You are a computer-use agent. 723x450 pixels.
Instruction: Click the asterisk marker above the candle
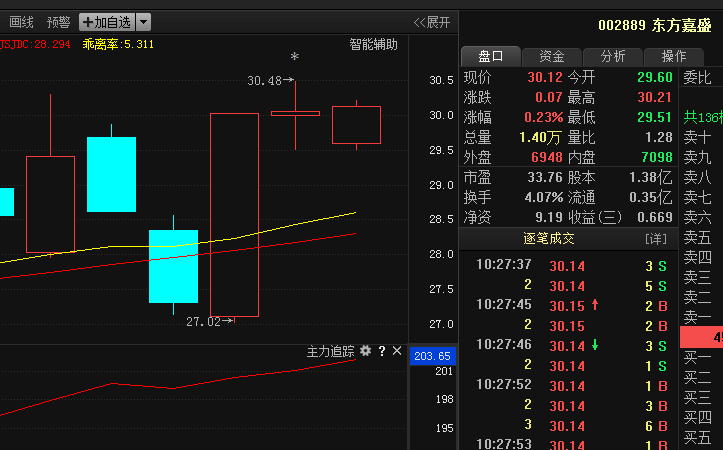(295, 57)
